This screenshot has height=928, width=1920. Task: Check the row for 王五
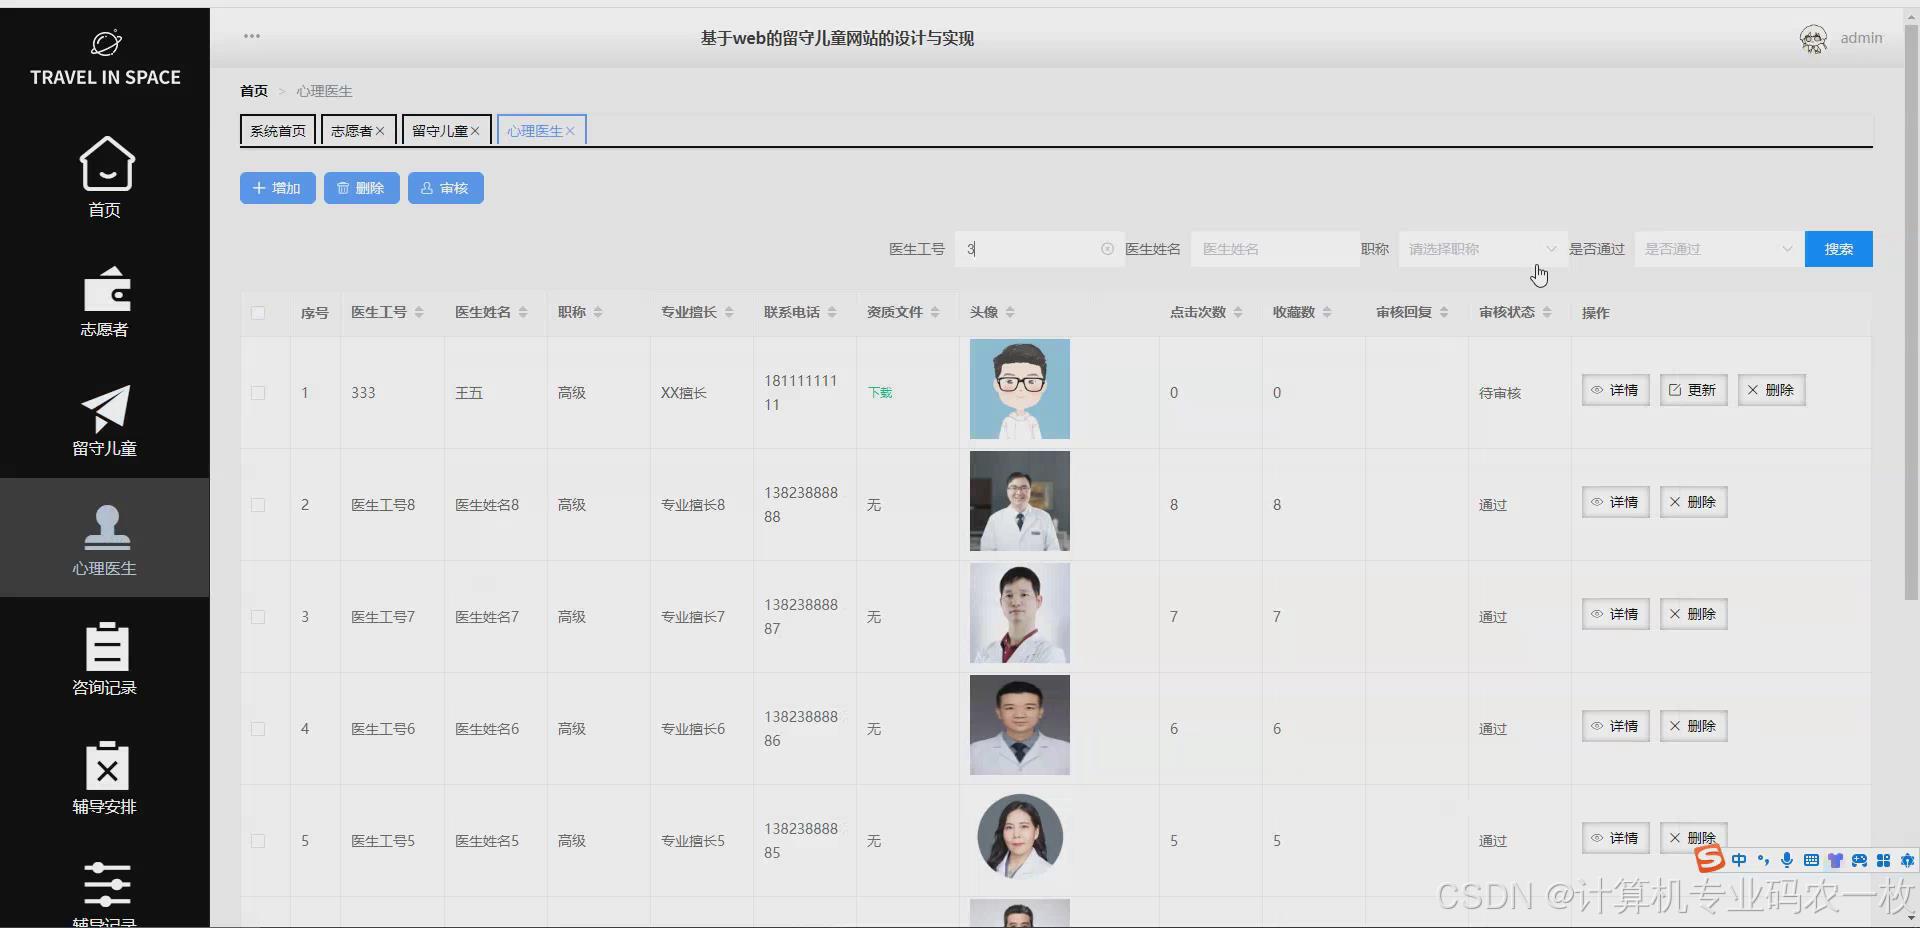click(x=258, y=393)
